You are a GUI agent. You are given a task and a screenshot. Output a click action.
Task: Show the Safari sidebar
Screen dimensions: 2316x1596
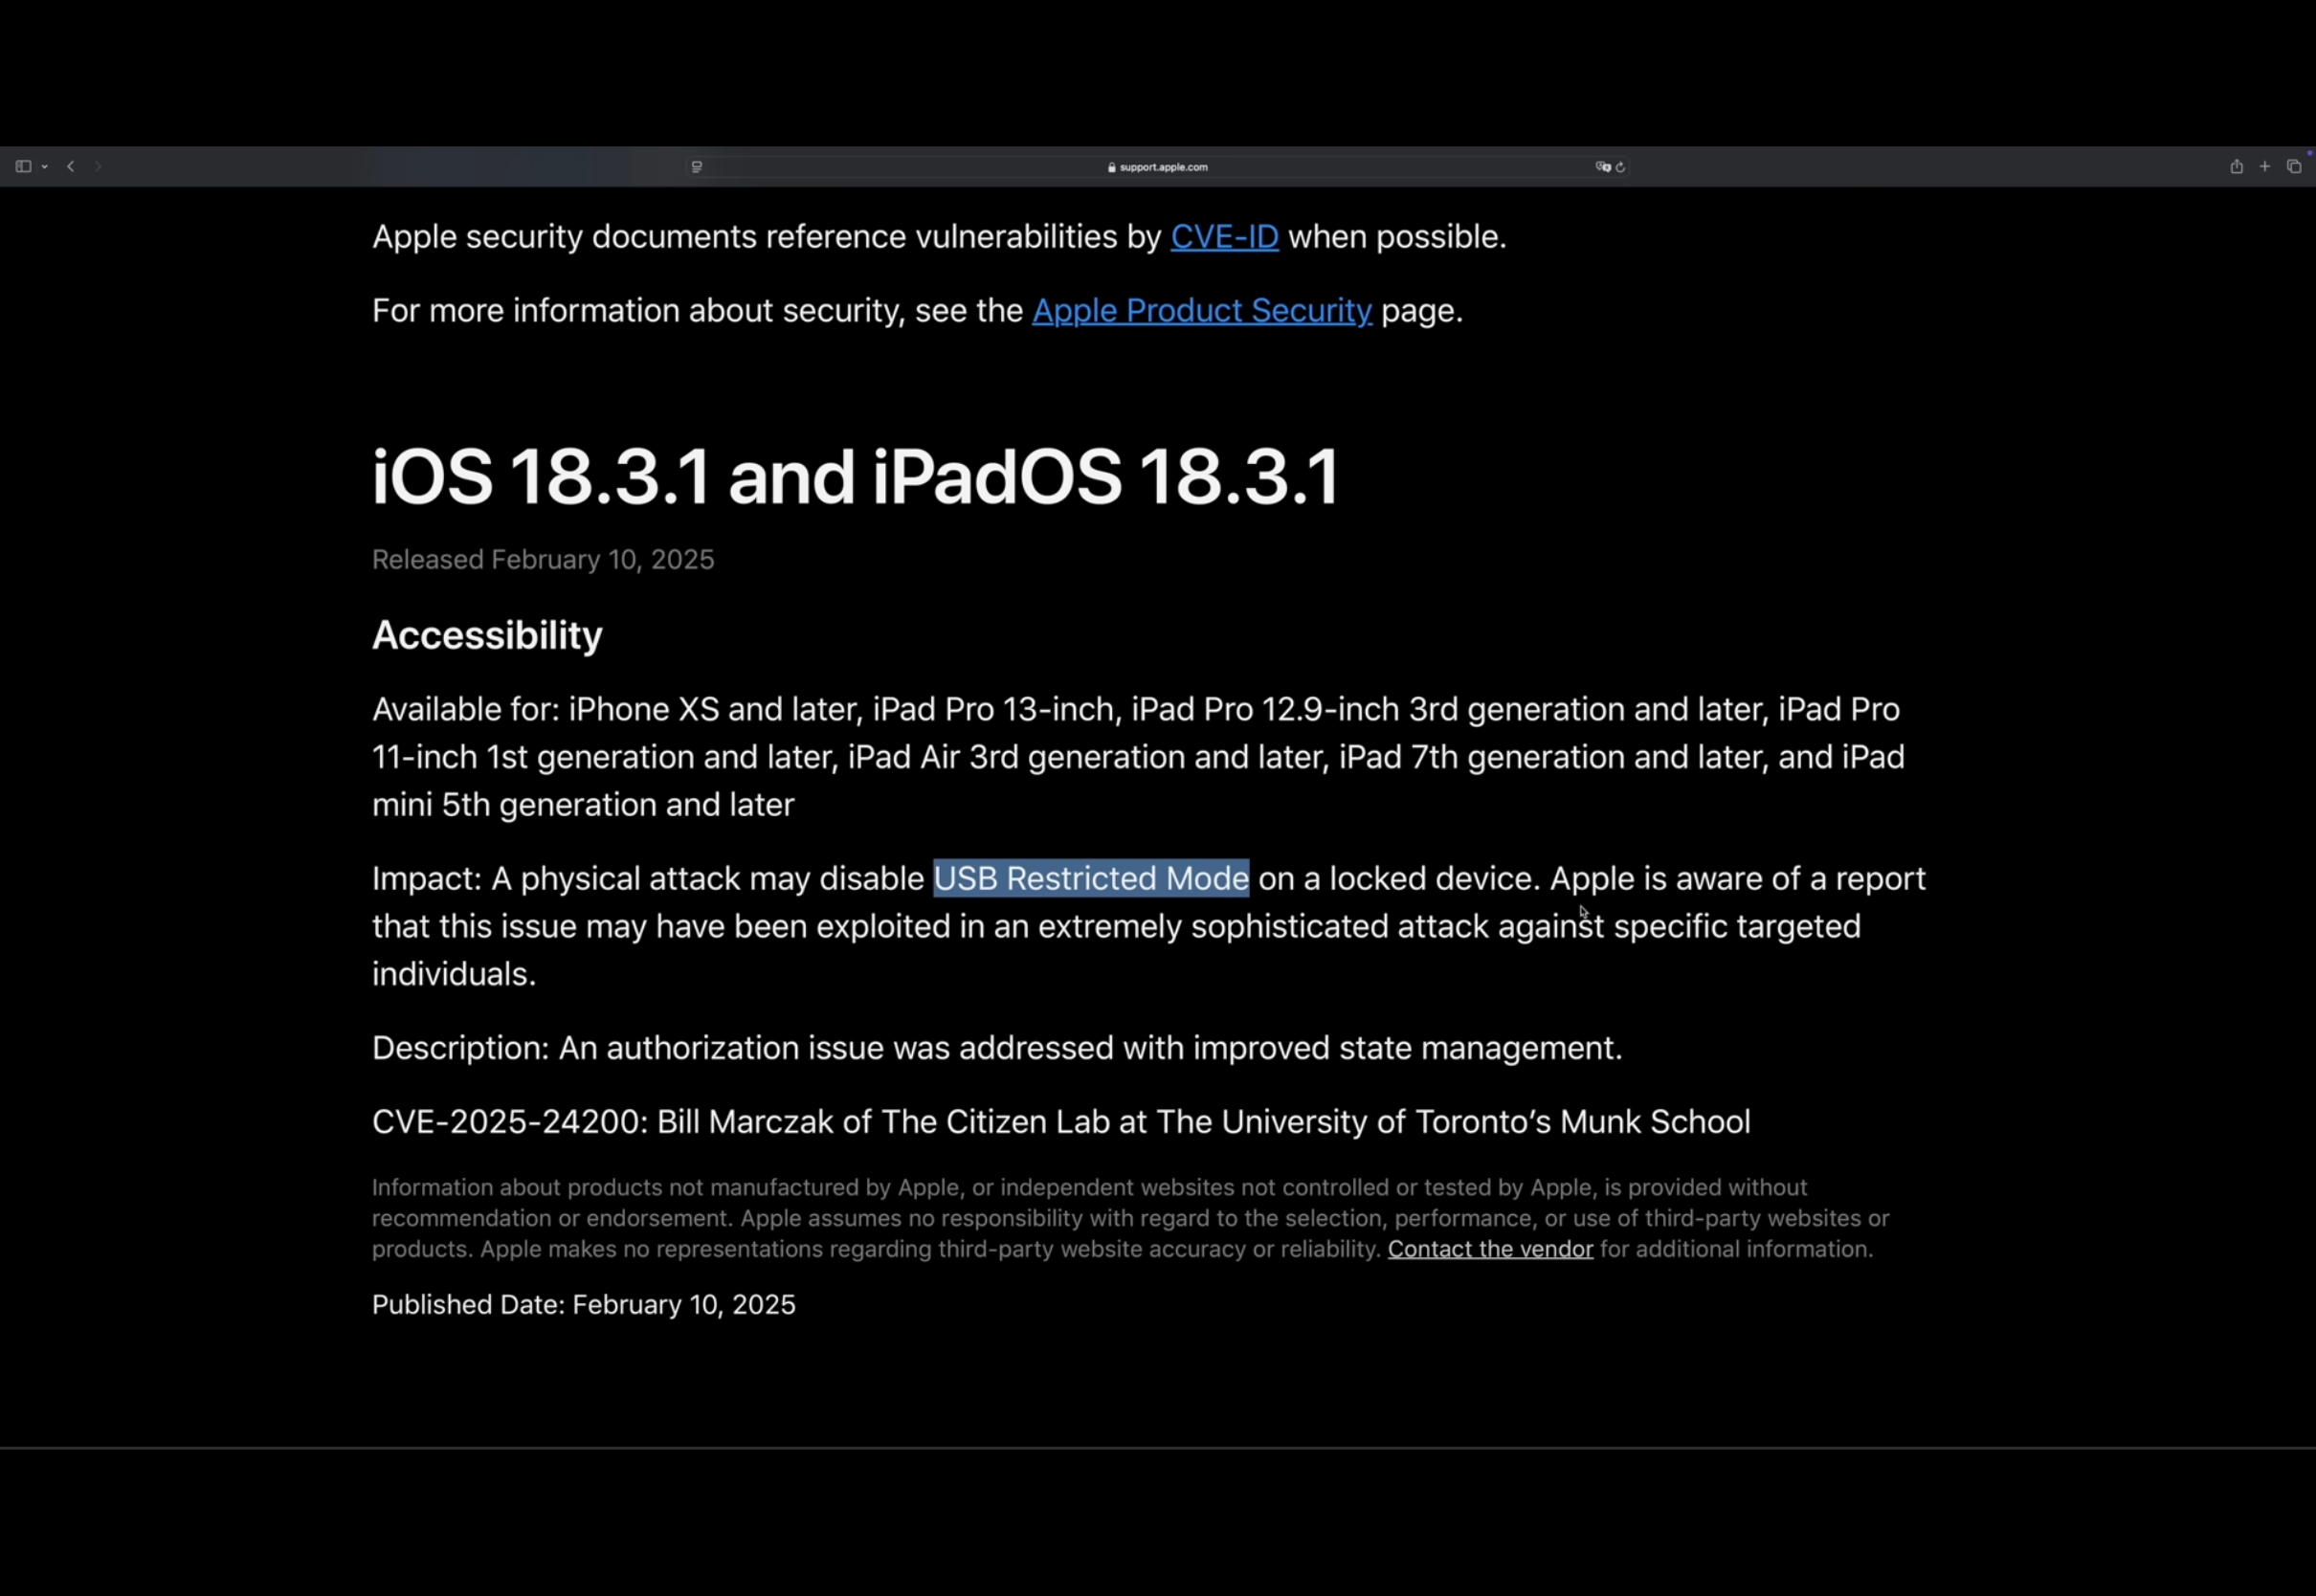tap(23, 167)
